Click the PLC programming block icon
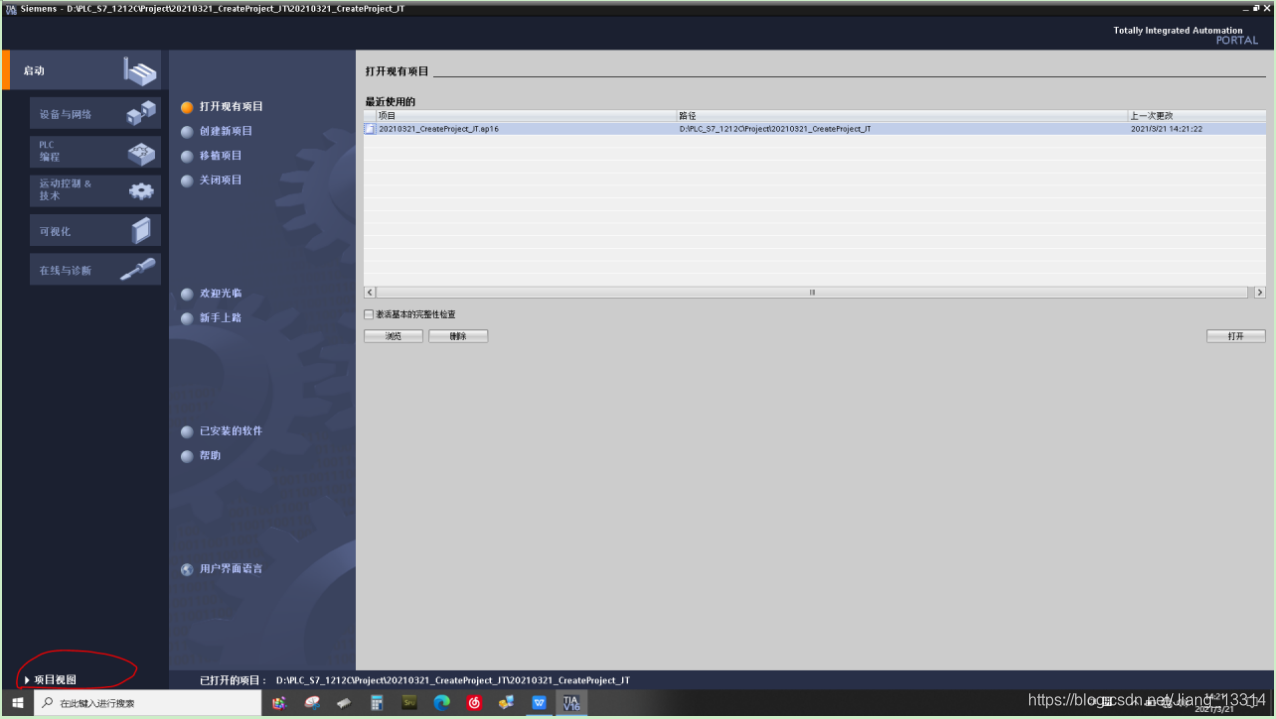Image resolution: width=1276 pixels, height=719 pixels. click(x=142, y=154)
